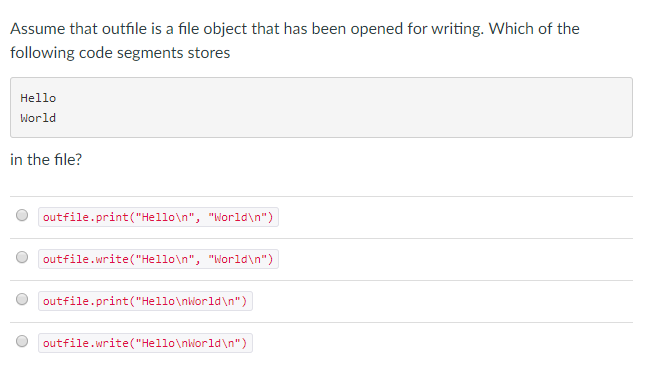Viewport: 645px width, 367px height.
Task: Click "World\n" argument in two-argument write option
Action: (x=238, y=259)
